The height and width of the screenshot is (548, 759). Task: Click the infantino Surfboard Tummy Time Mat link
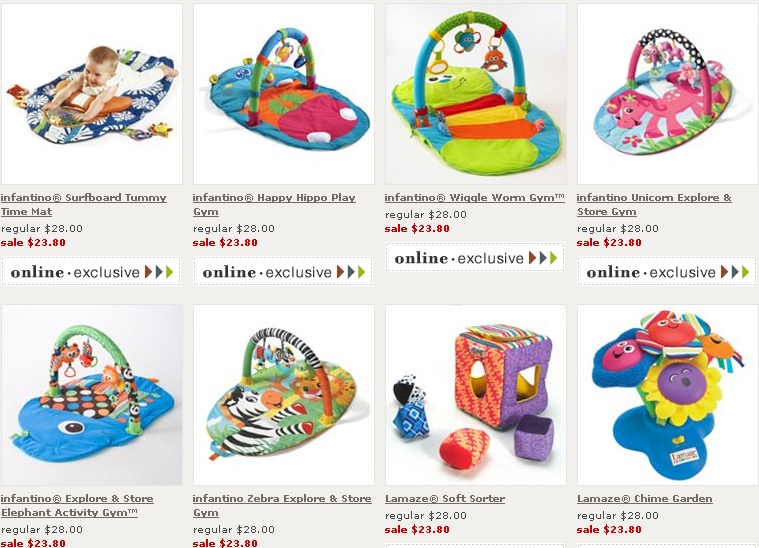[x=83, y=204]
